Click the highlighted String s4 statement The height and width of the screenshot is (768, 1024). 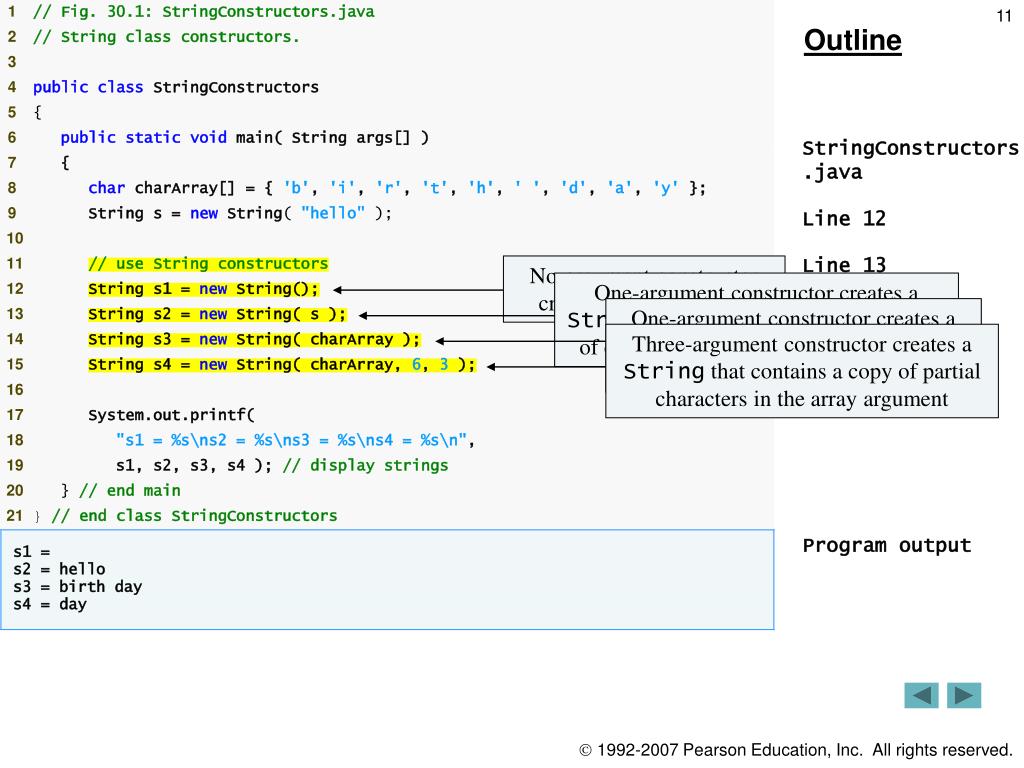pos(281,364)
